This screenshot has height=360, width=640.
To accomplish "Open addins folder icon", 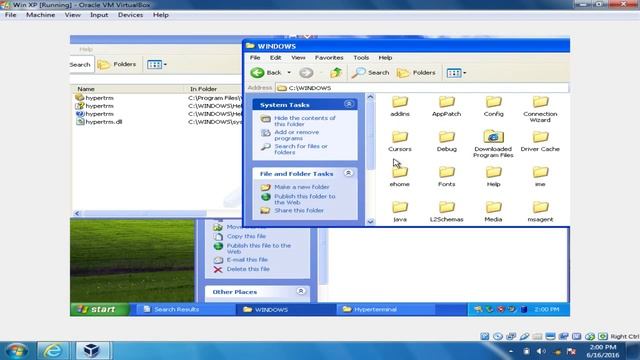I will [400, 102].
